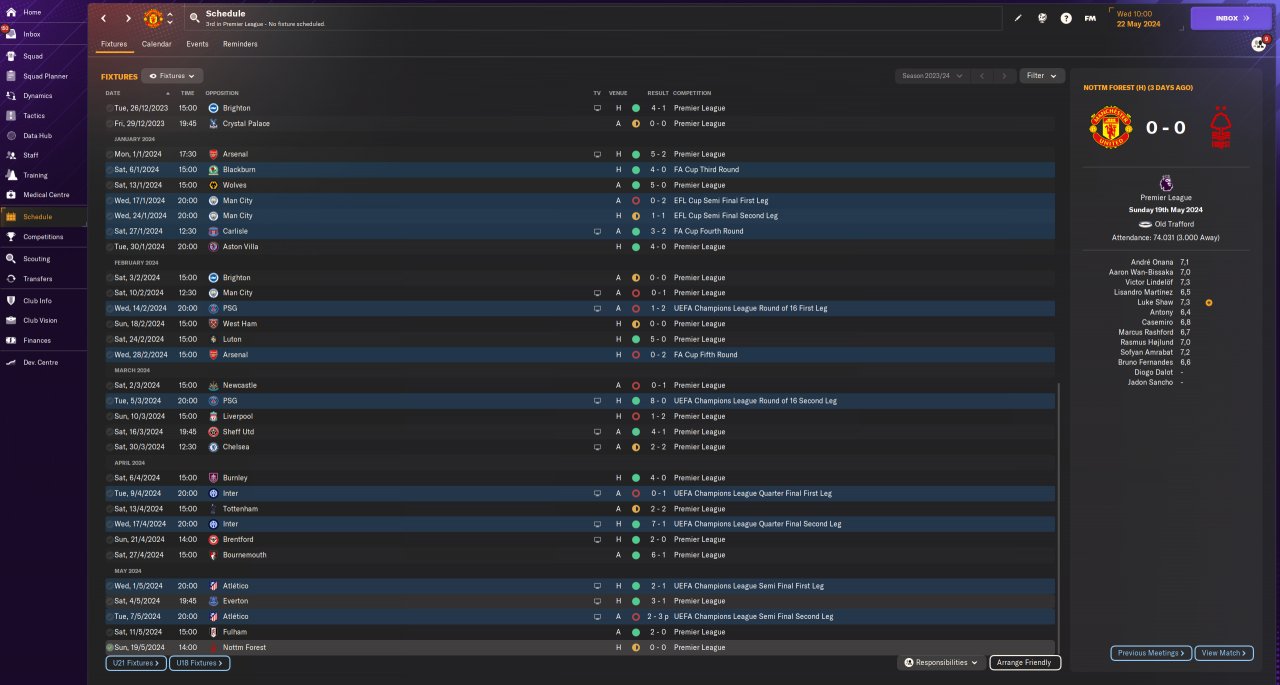Open Competitions from sidebar
This screenshot has height=685, width=1280.
(43, 237)
